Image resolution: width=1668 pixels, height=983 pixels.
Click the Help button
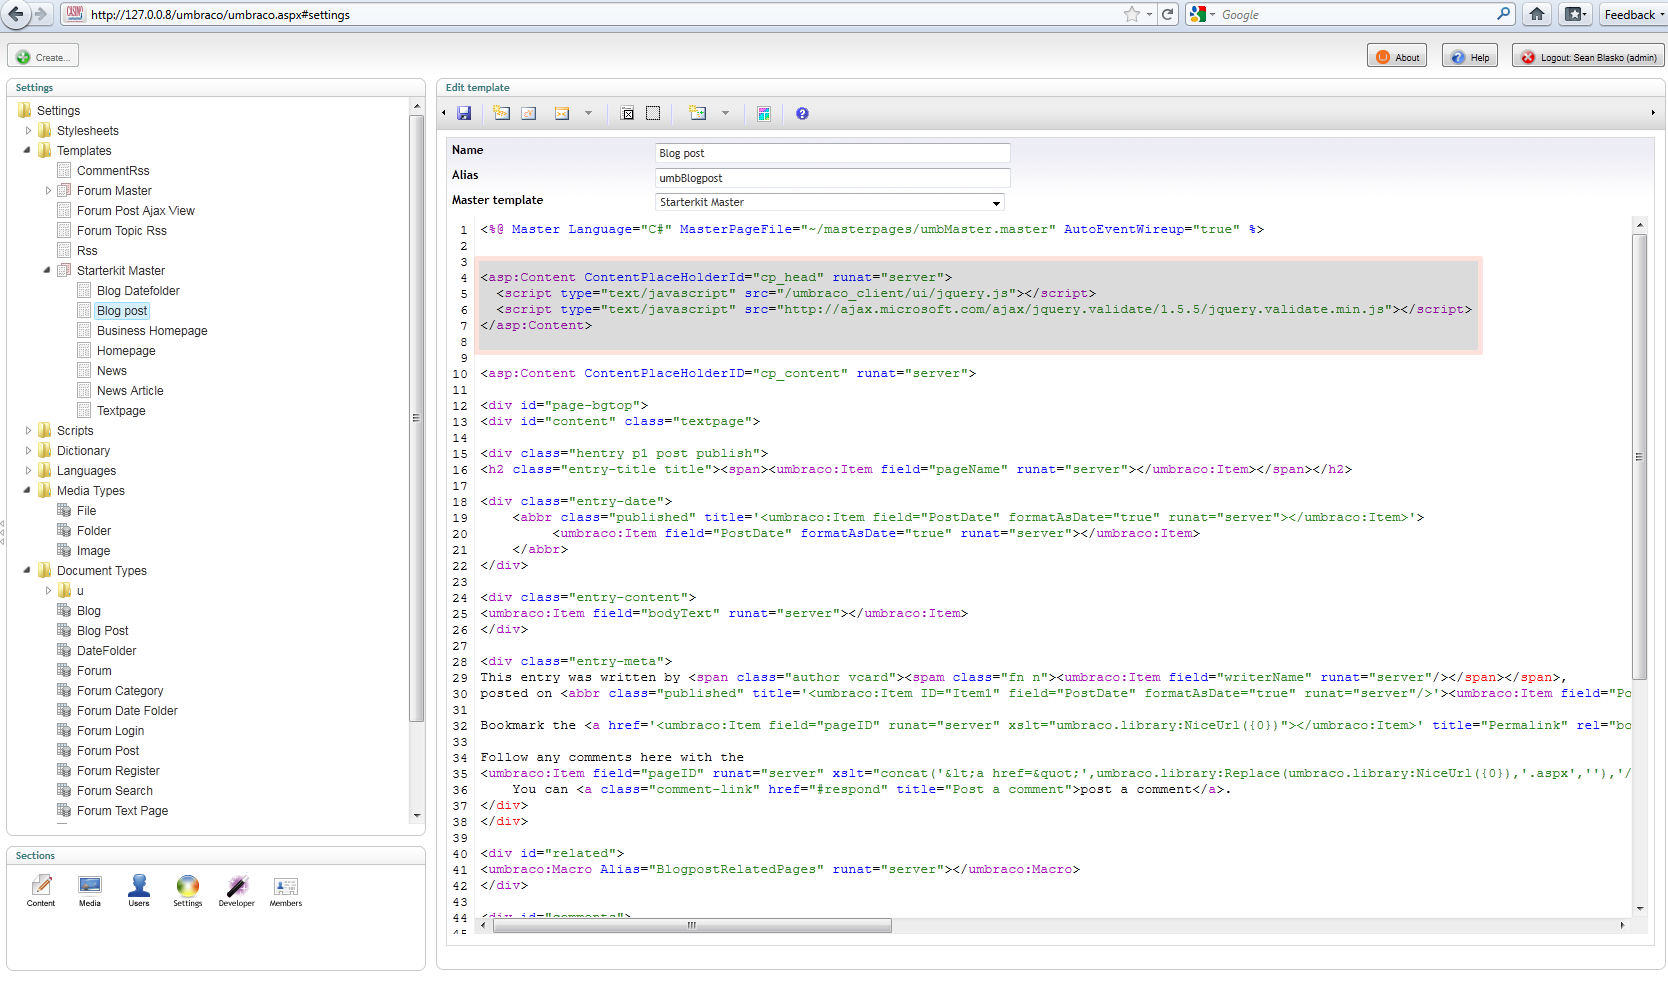1469,57
